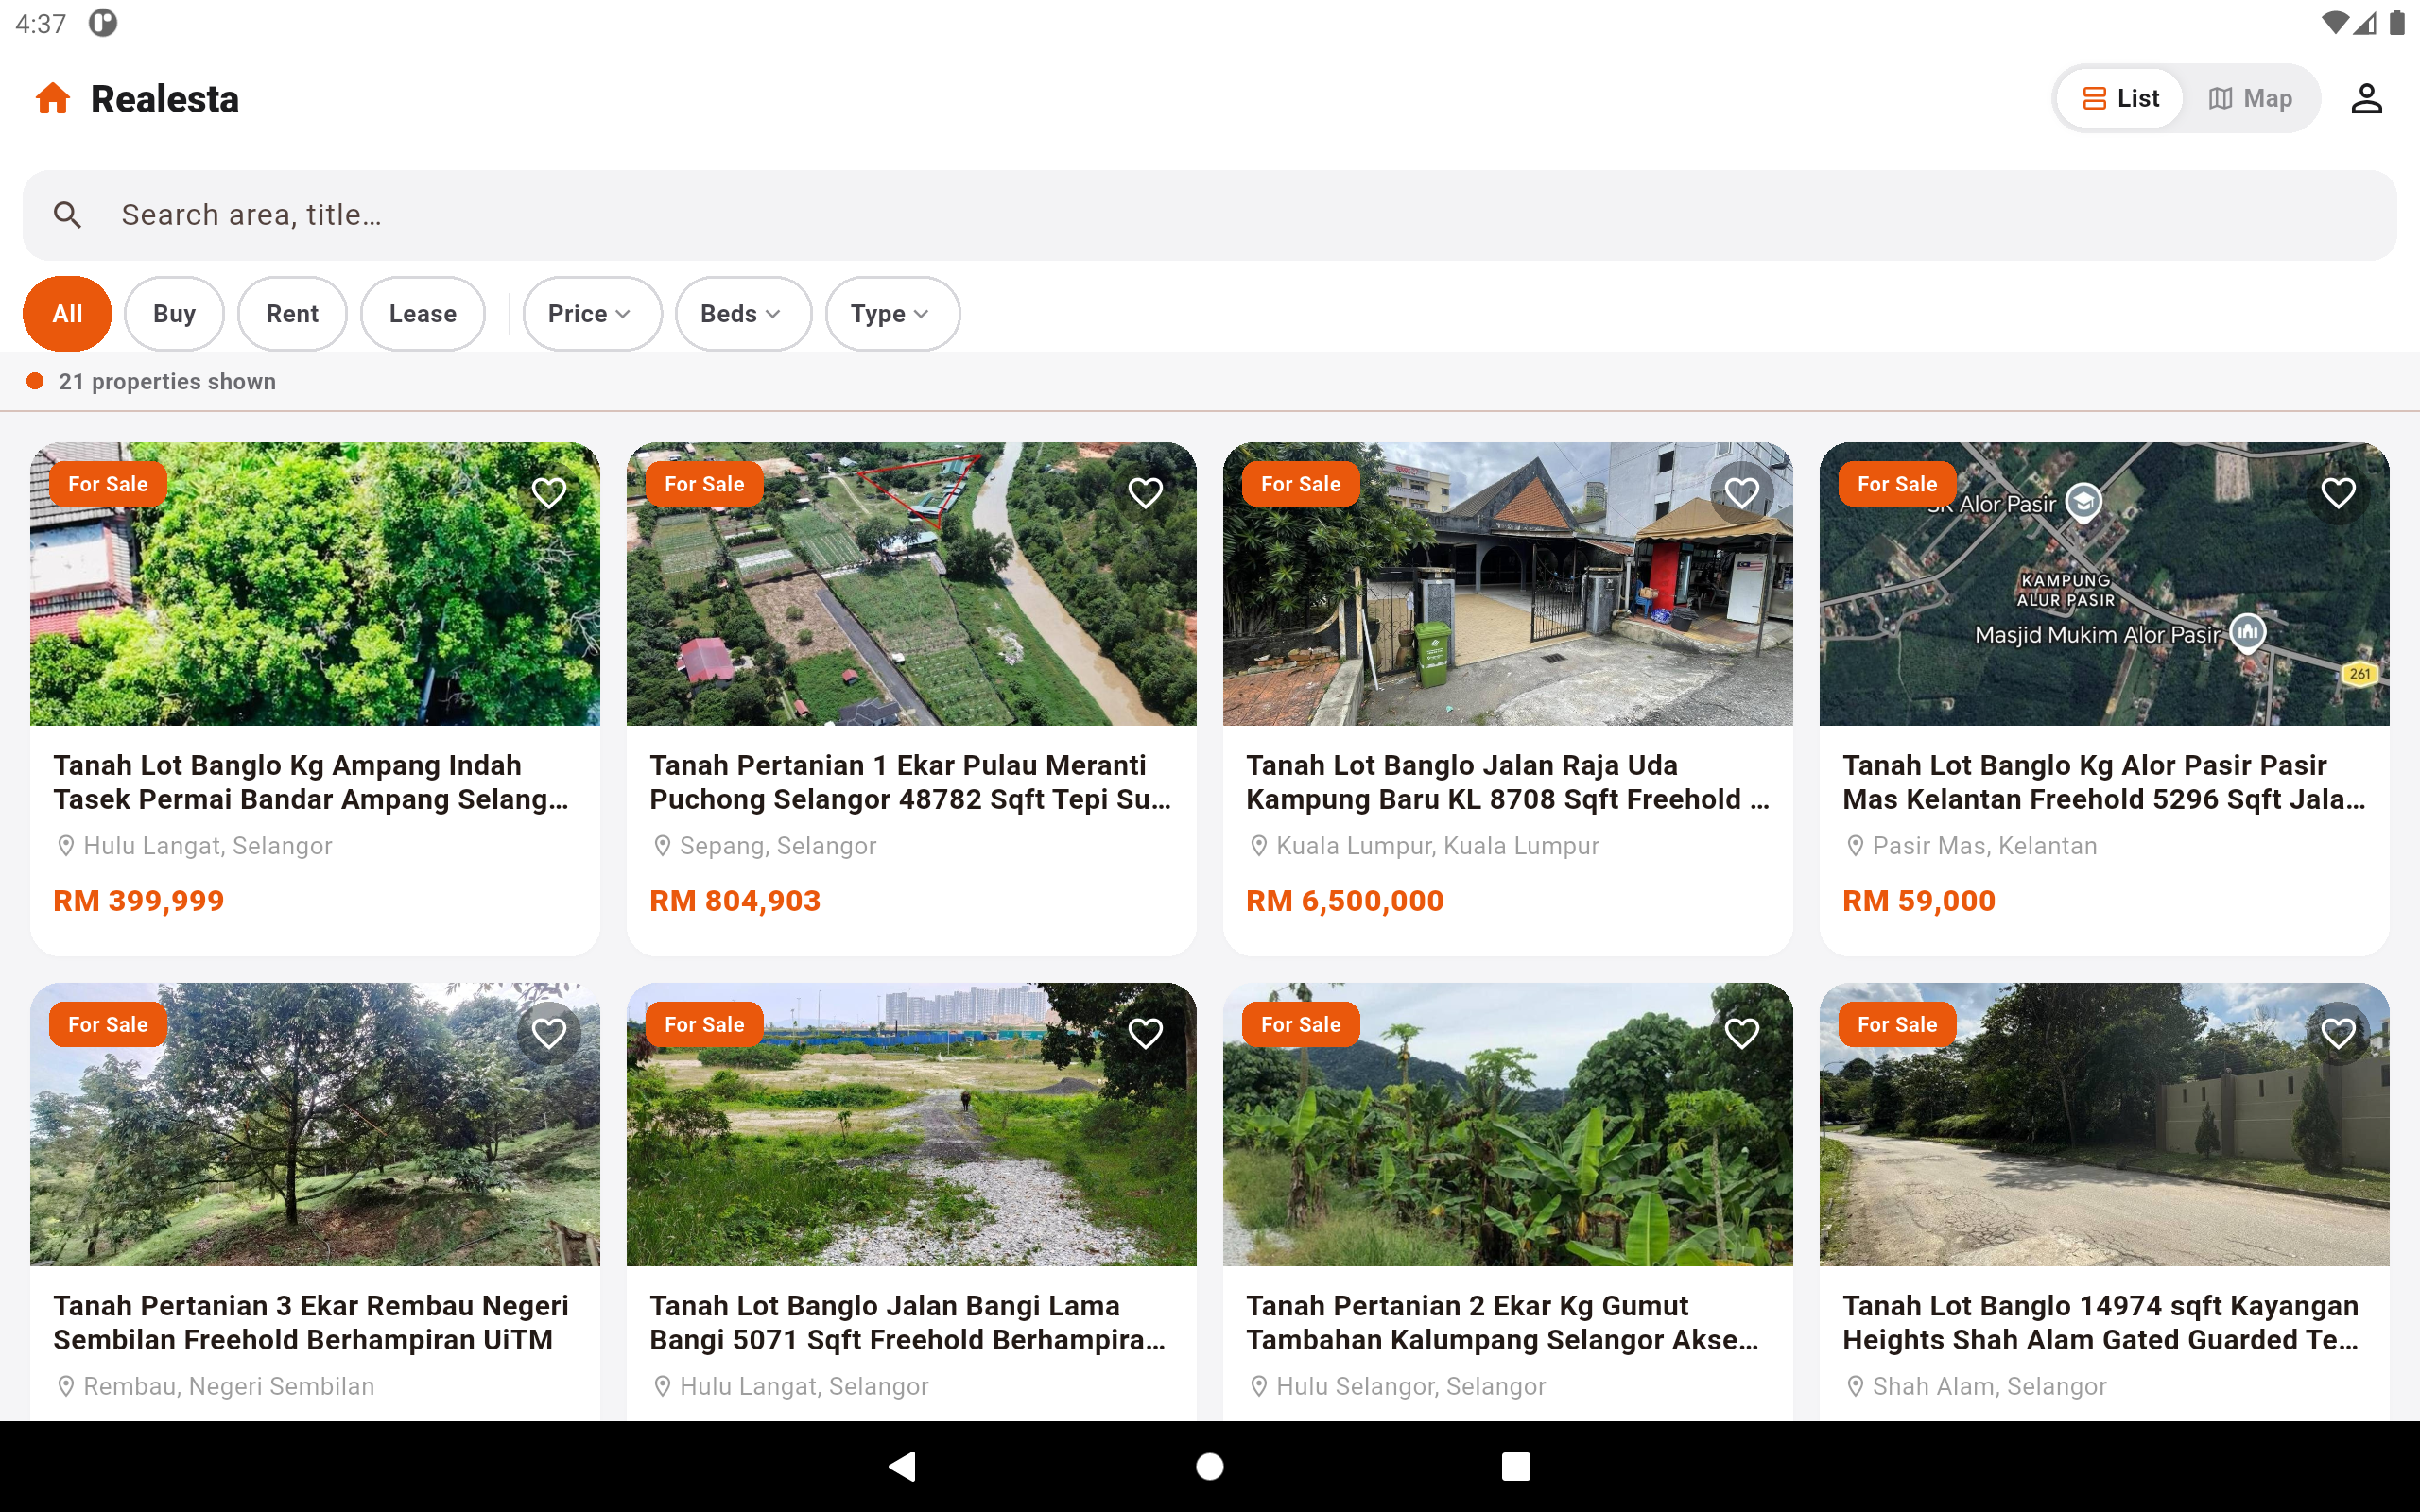The height and width of the screenshot is (1512, 2420).
Task: Open recent apps square button
Action: (x=1516, y=1466)
